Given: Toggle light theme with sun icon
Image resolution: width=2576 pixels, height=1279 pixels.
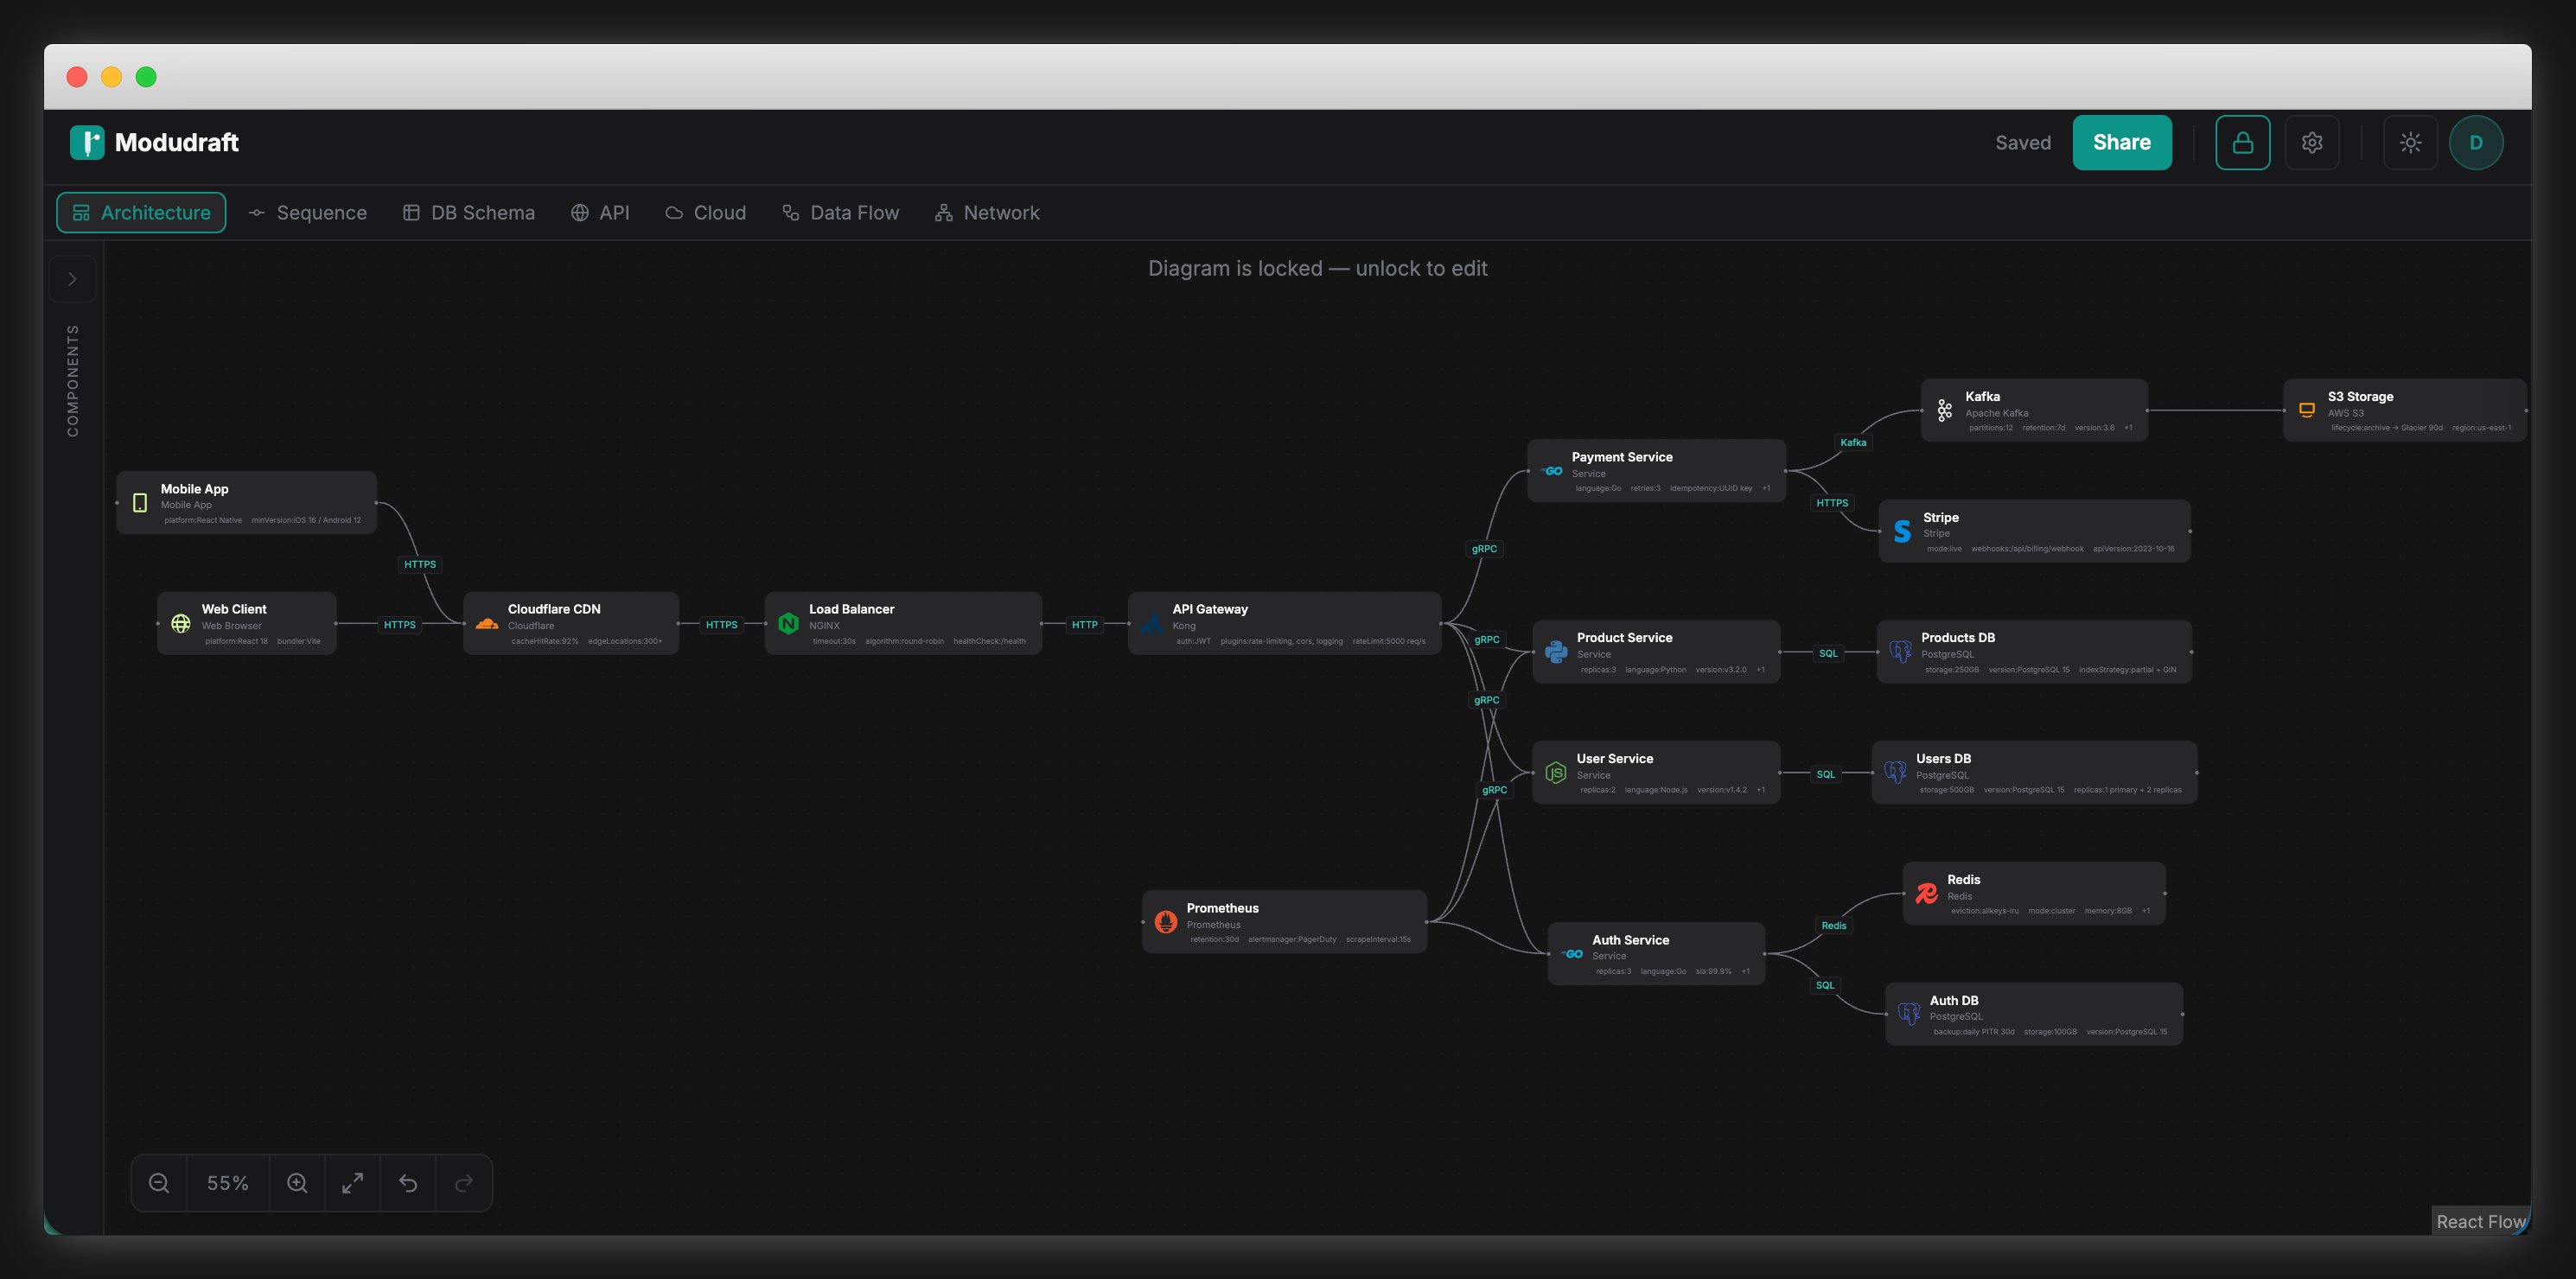Looking at the screenshot, I should tap(2410, 142).
